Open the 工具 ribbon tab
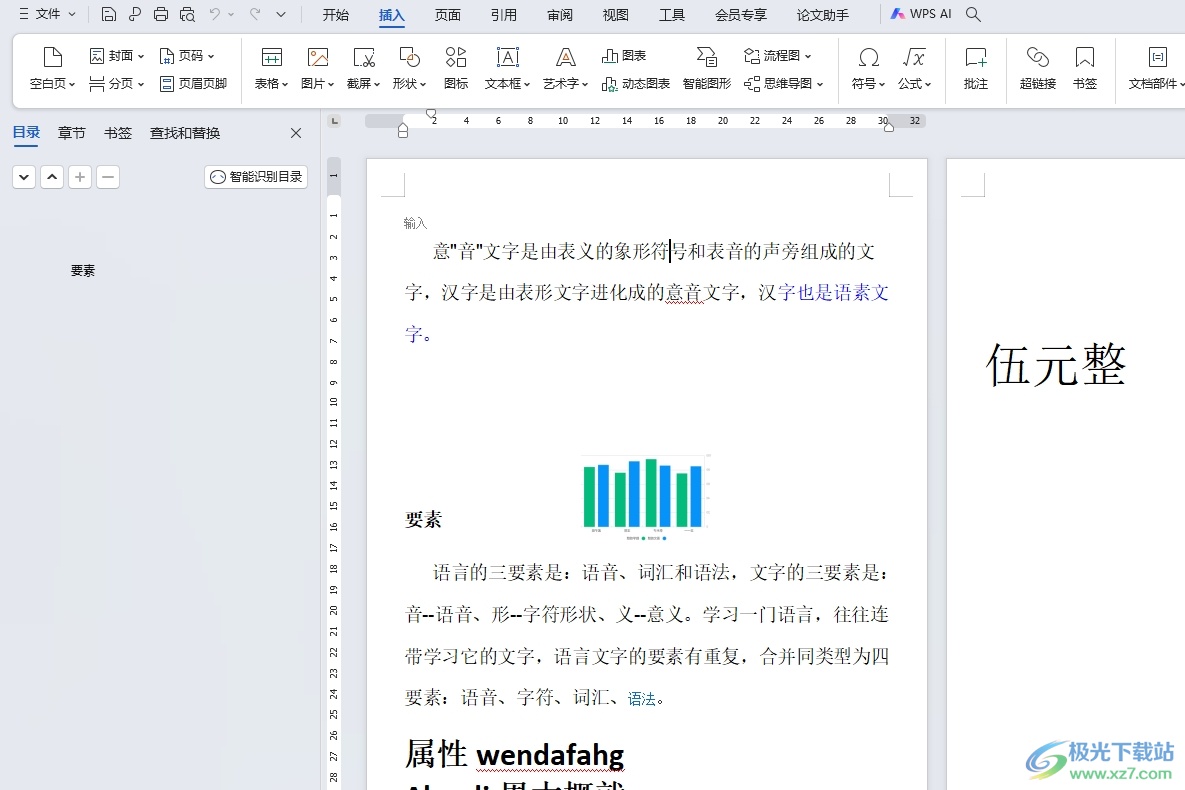 coord(671,15)
